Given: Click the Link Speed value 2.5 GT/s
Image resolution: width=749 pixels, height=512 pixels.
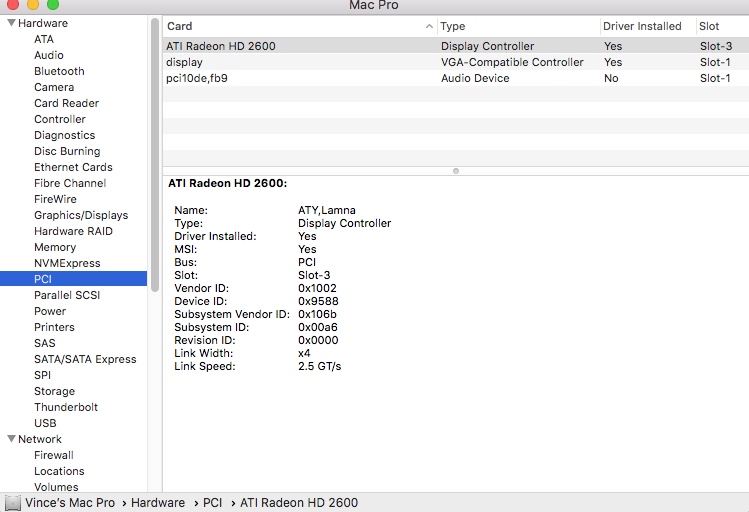Looking at the screenshot, I should click(320, 366).
